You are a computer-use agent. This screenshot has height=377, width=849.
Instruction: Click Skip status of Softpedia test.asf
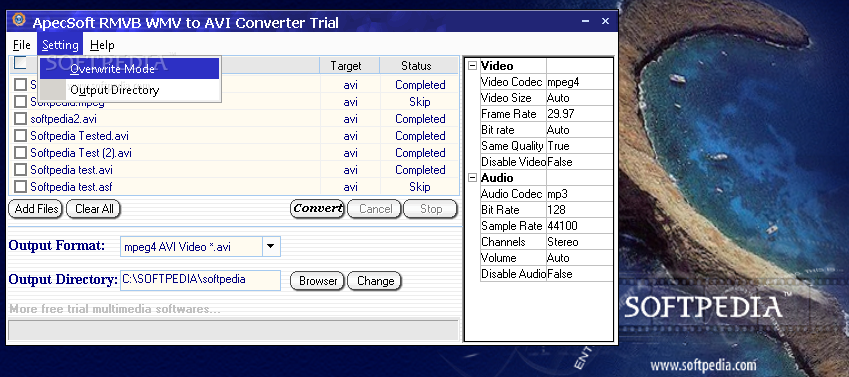point(420,187)
